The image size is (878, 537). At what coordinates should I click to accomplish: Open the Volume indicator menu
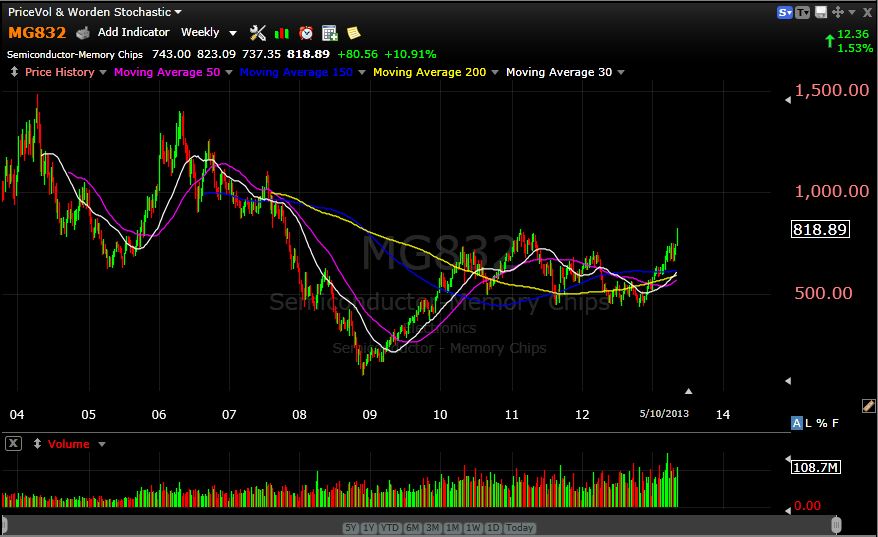pyautogui.click(x=68, y=444)
